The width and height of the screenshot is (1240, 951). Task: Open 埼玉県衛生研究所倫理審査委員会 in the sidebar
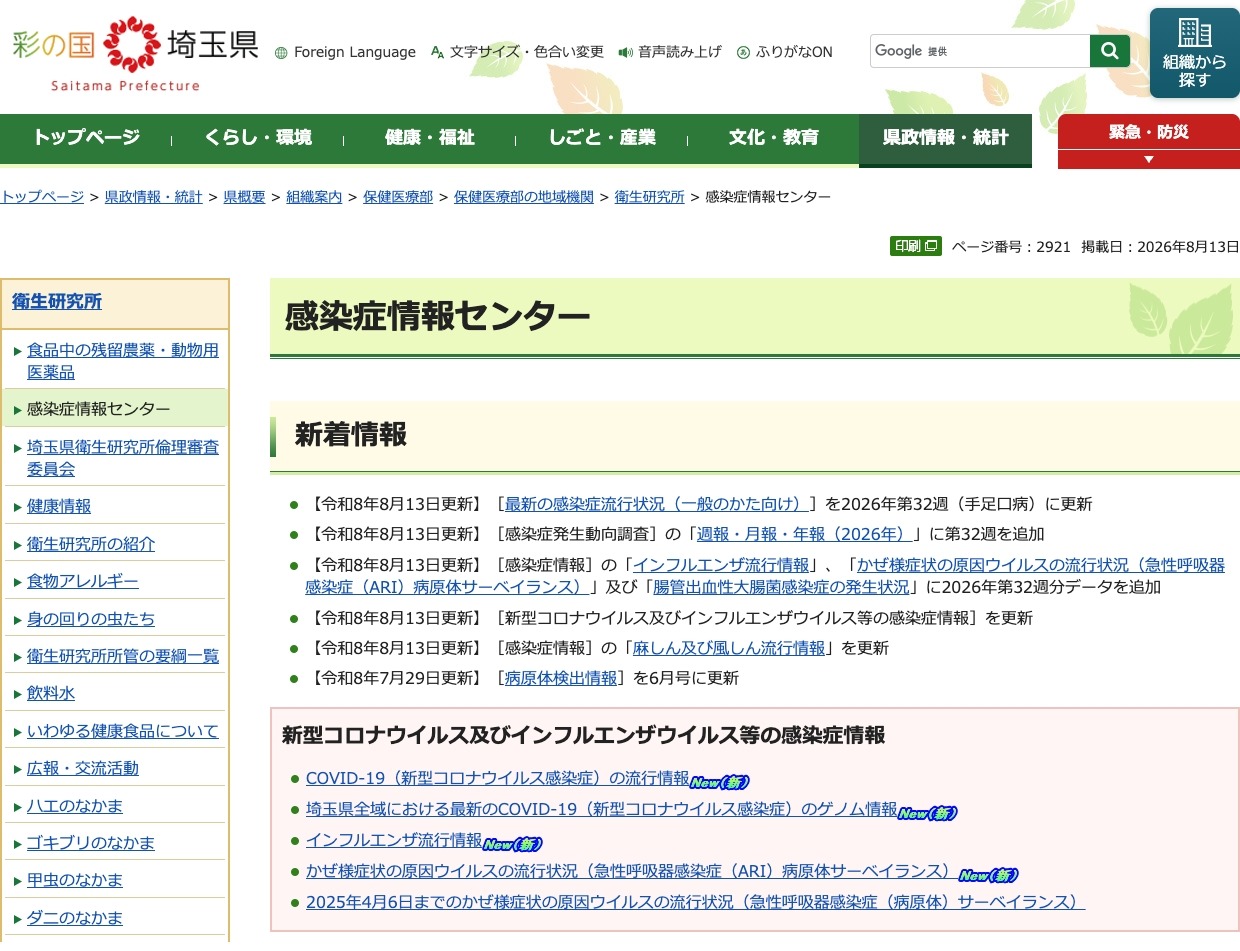pos(122,458)
